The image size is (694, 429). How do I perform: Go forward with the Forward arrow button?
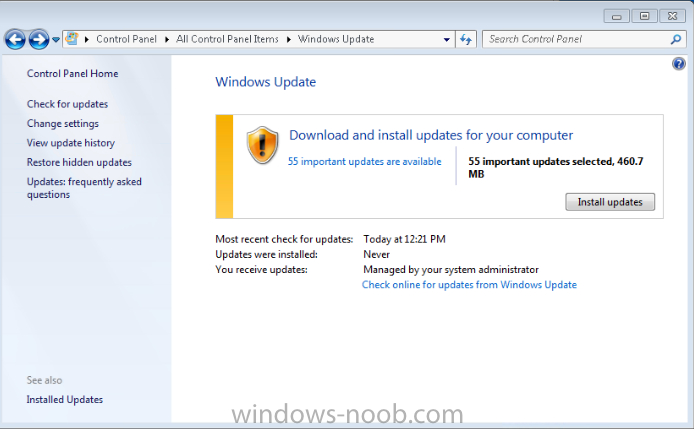click(x=39, y=40)
